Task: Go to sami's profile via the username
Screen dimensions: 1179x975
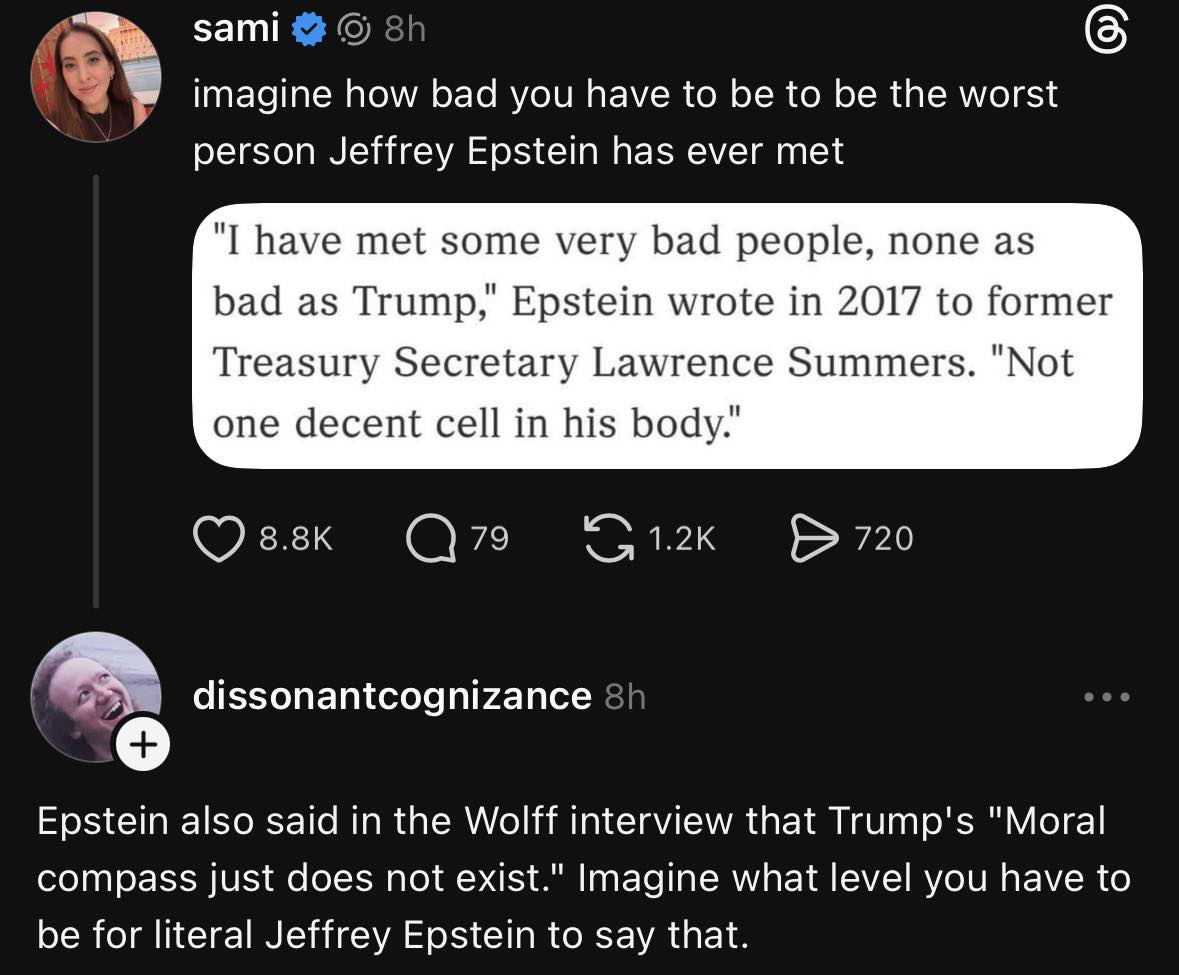Action: tap(235, 30)
